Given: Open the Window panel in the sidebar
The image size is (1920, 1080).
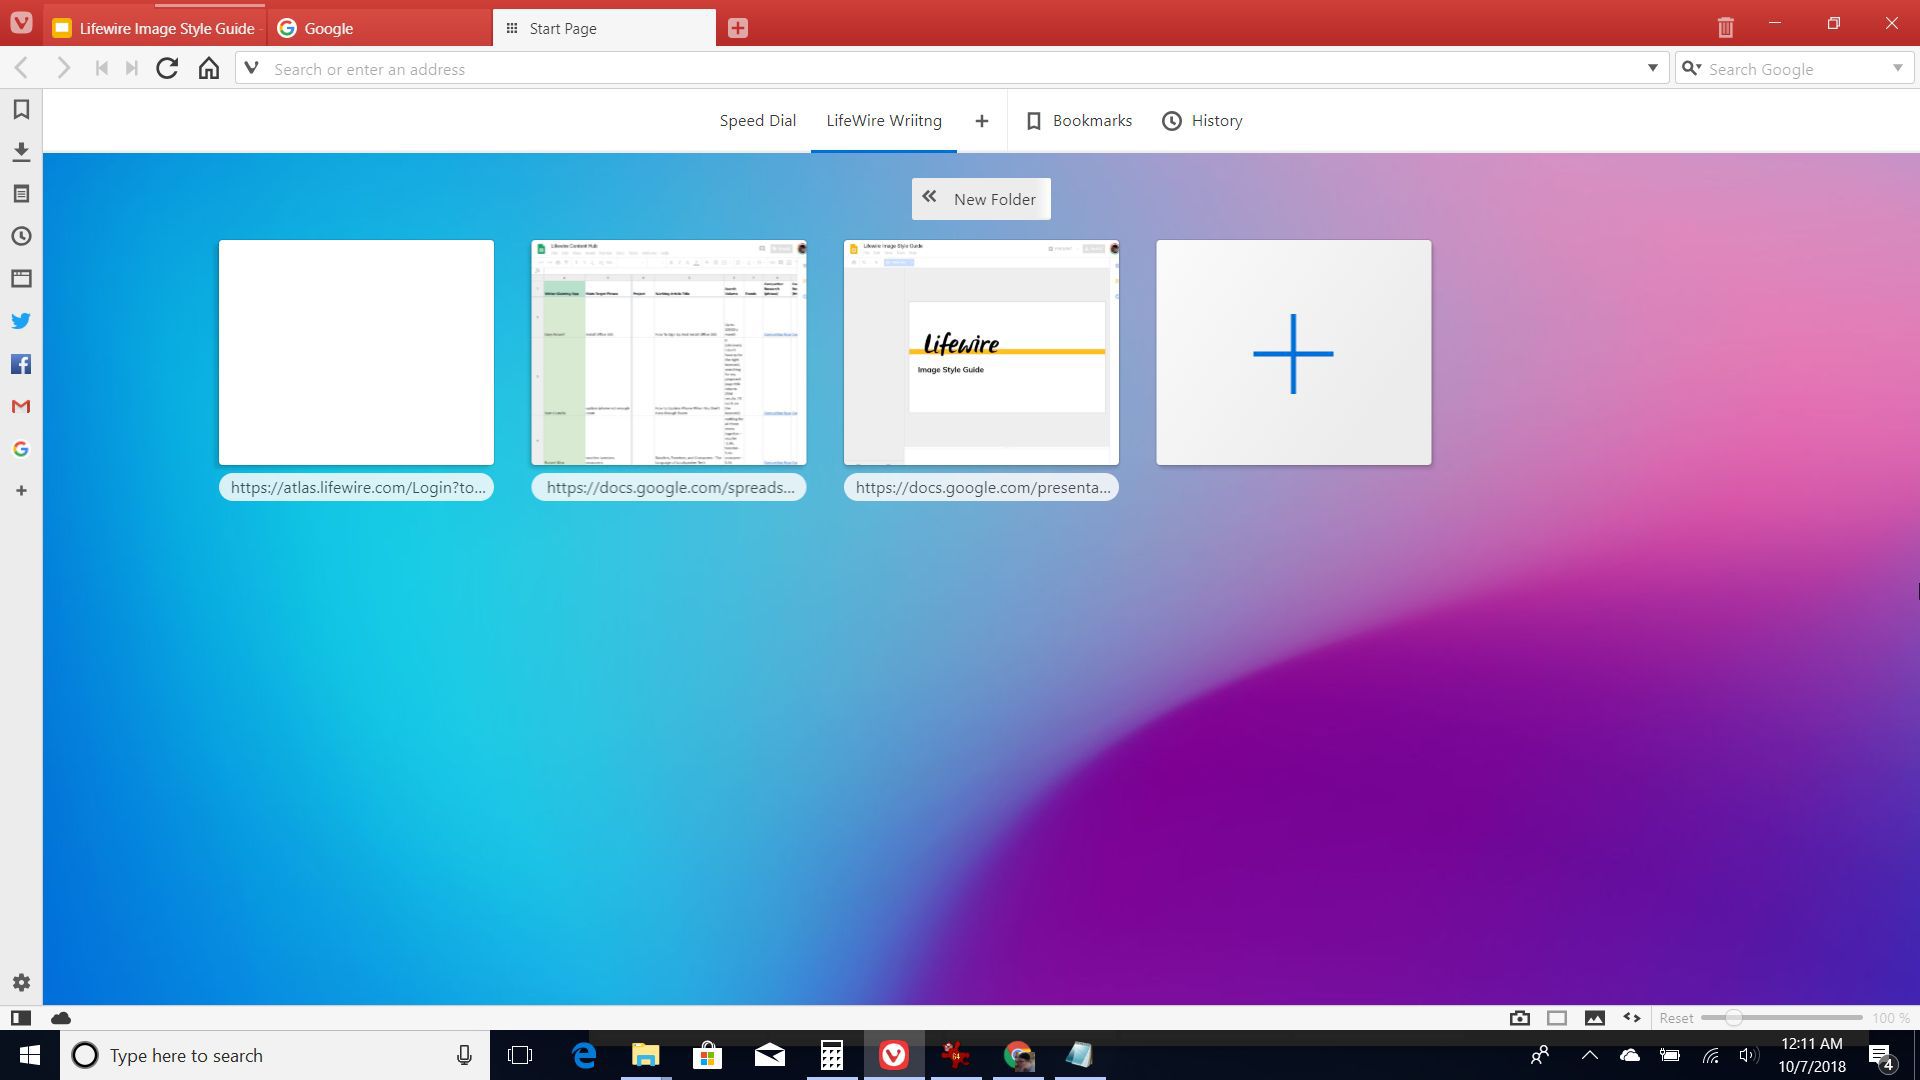Looking at the screenshot, I should (x=21, y=279).
